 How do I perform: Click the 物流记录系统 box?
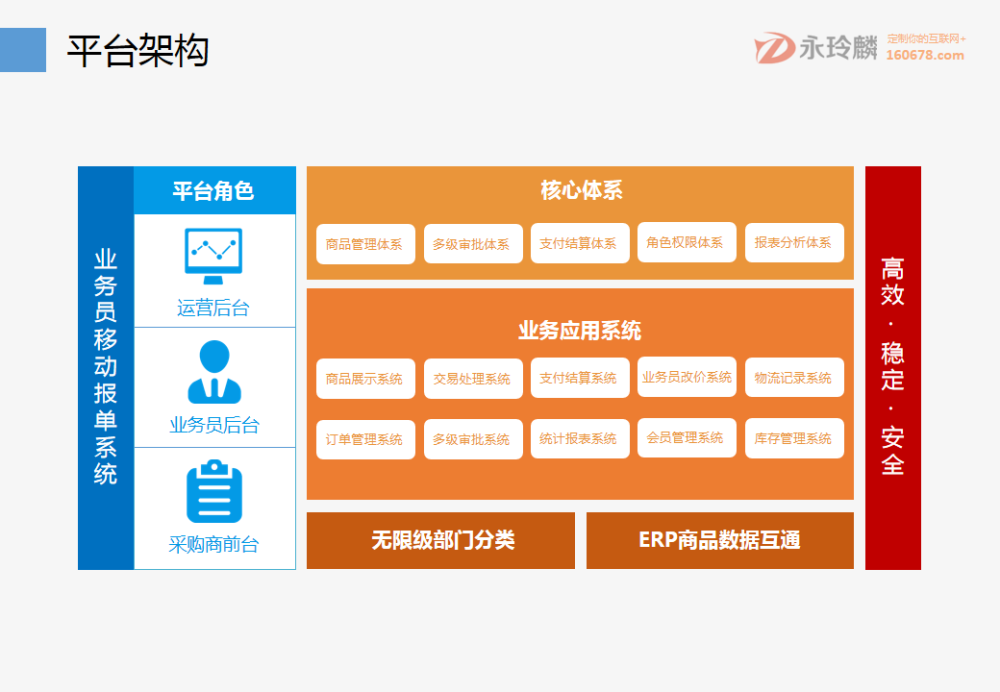[794, 378]
